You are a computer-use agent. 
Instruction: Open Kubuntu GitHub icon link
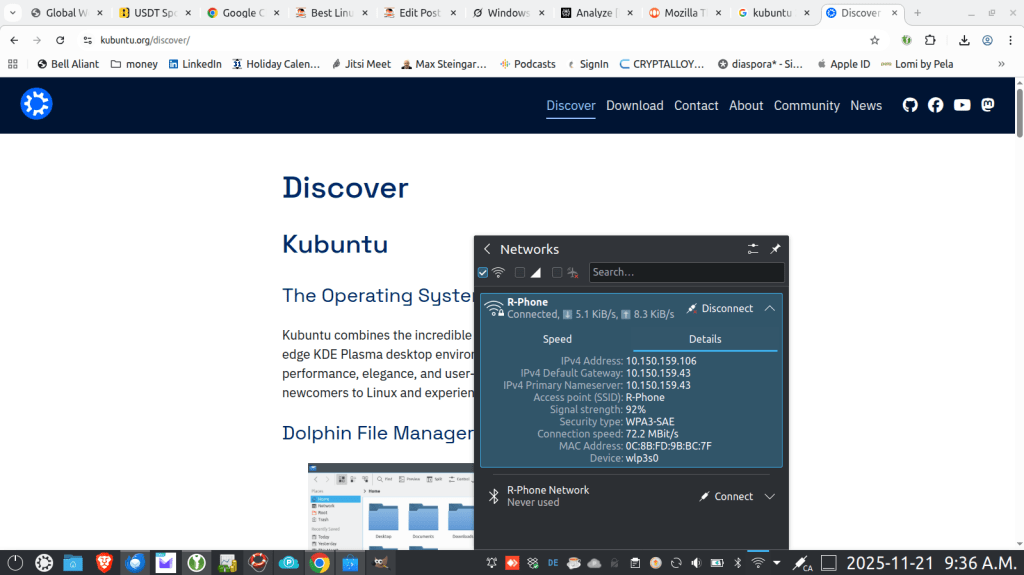point(910,105)
